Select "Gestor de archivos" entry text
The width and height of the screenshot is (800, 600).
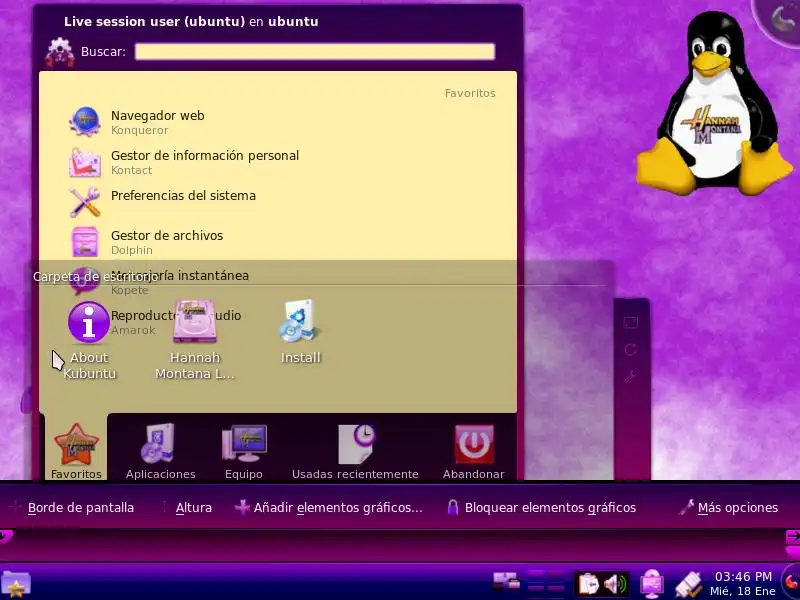coord(167,235)
